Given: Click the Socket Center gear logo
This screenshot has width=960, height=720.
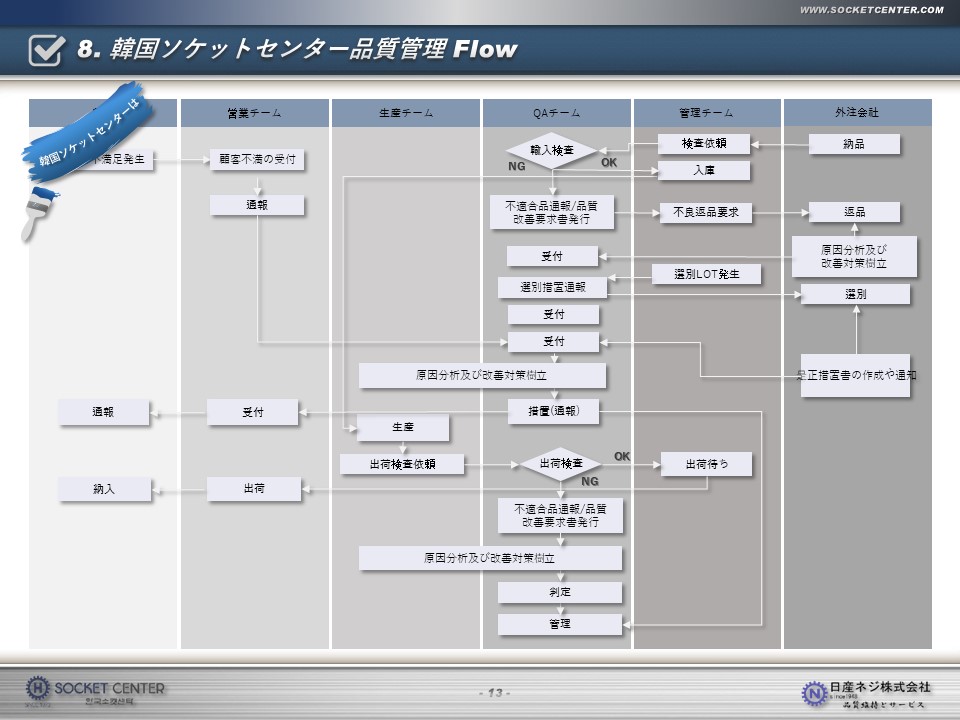Looking at the screenshot, I should pyautogui.click(x=38, y=688).
